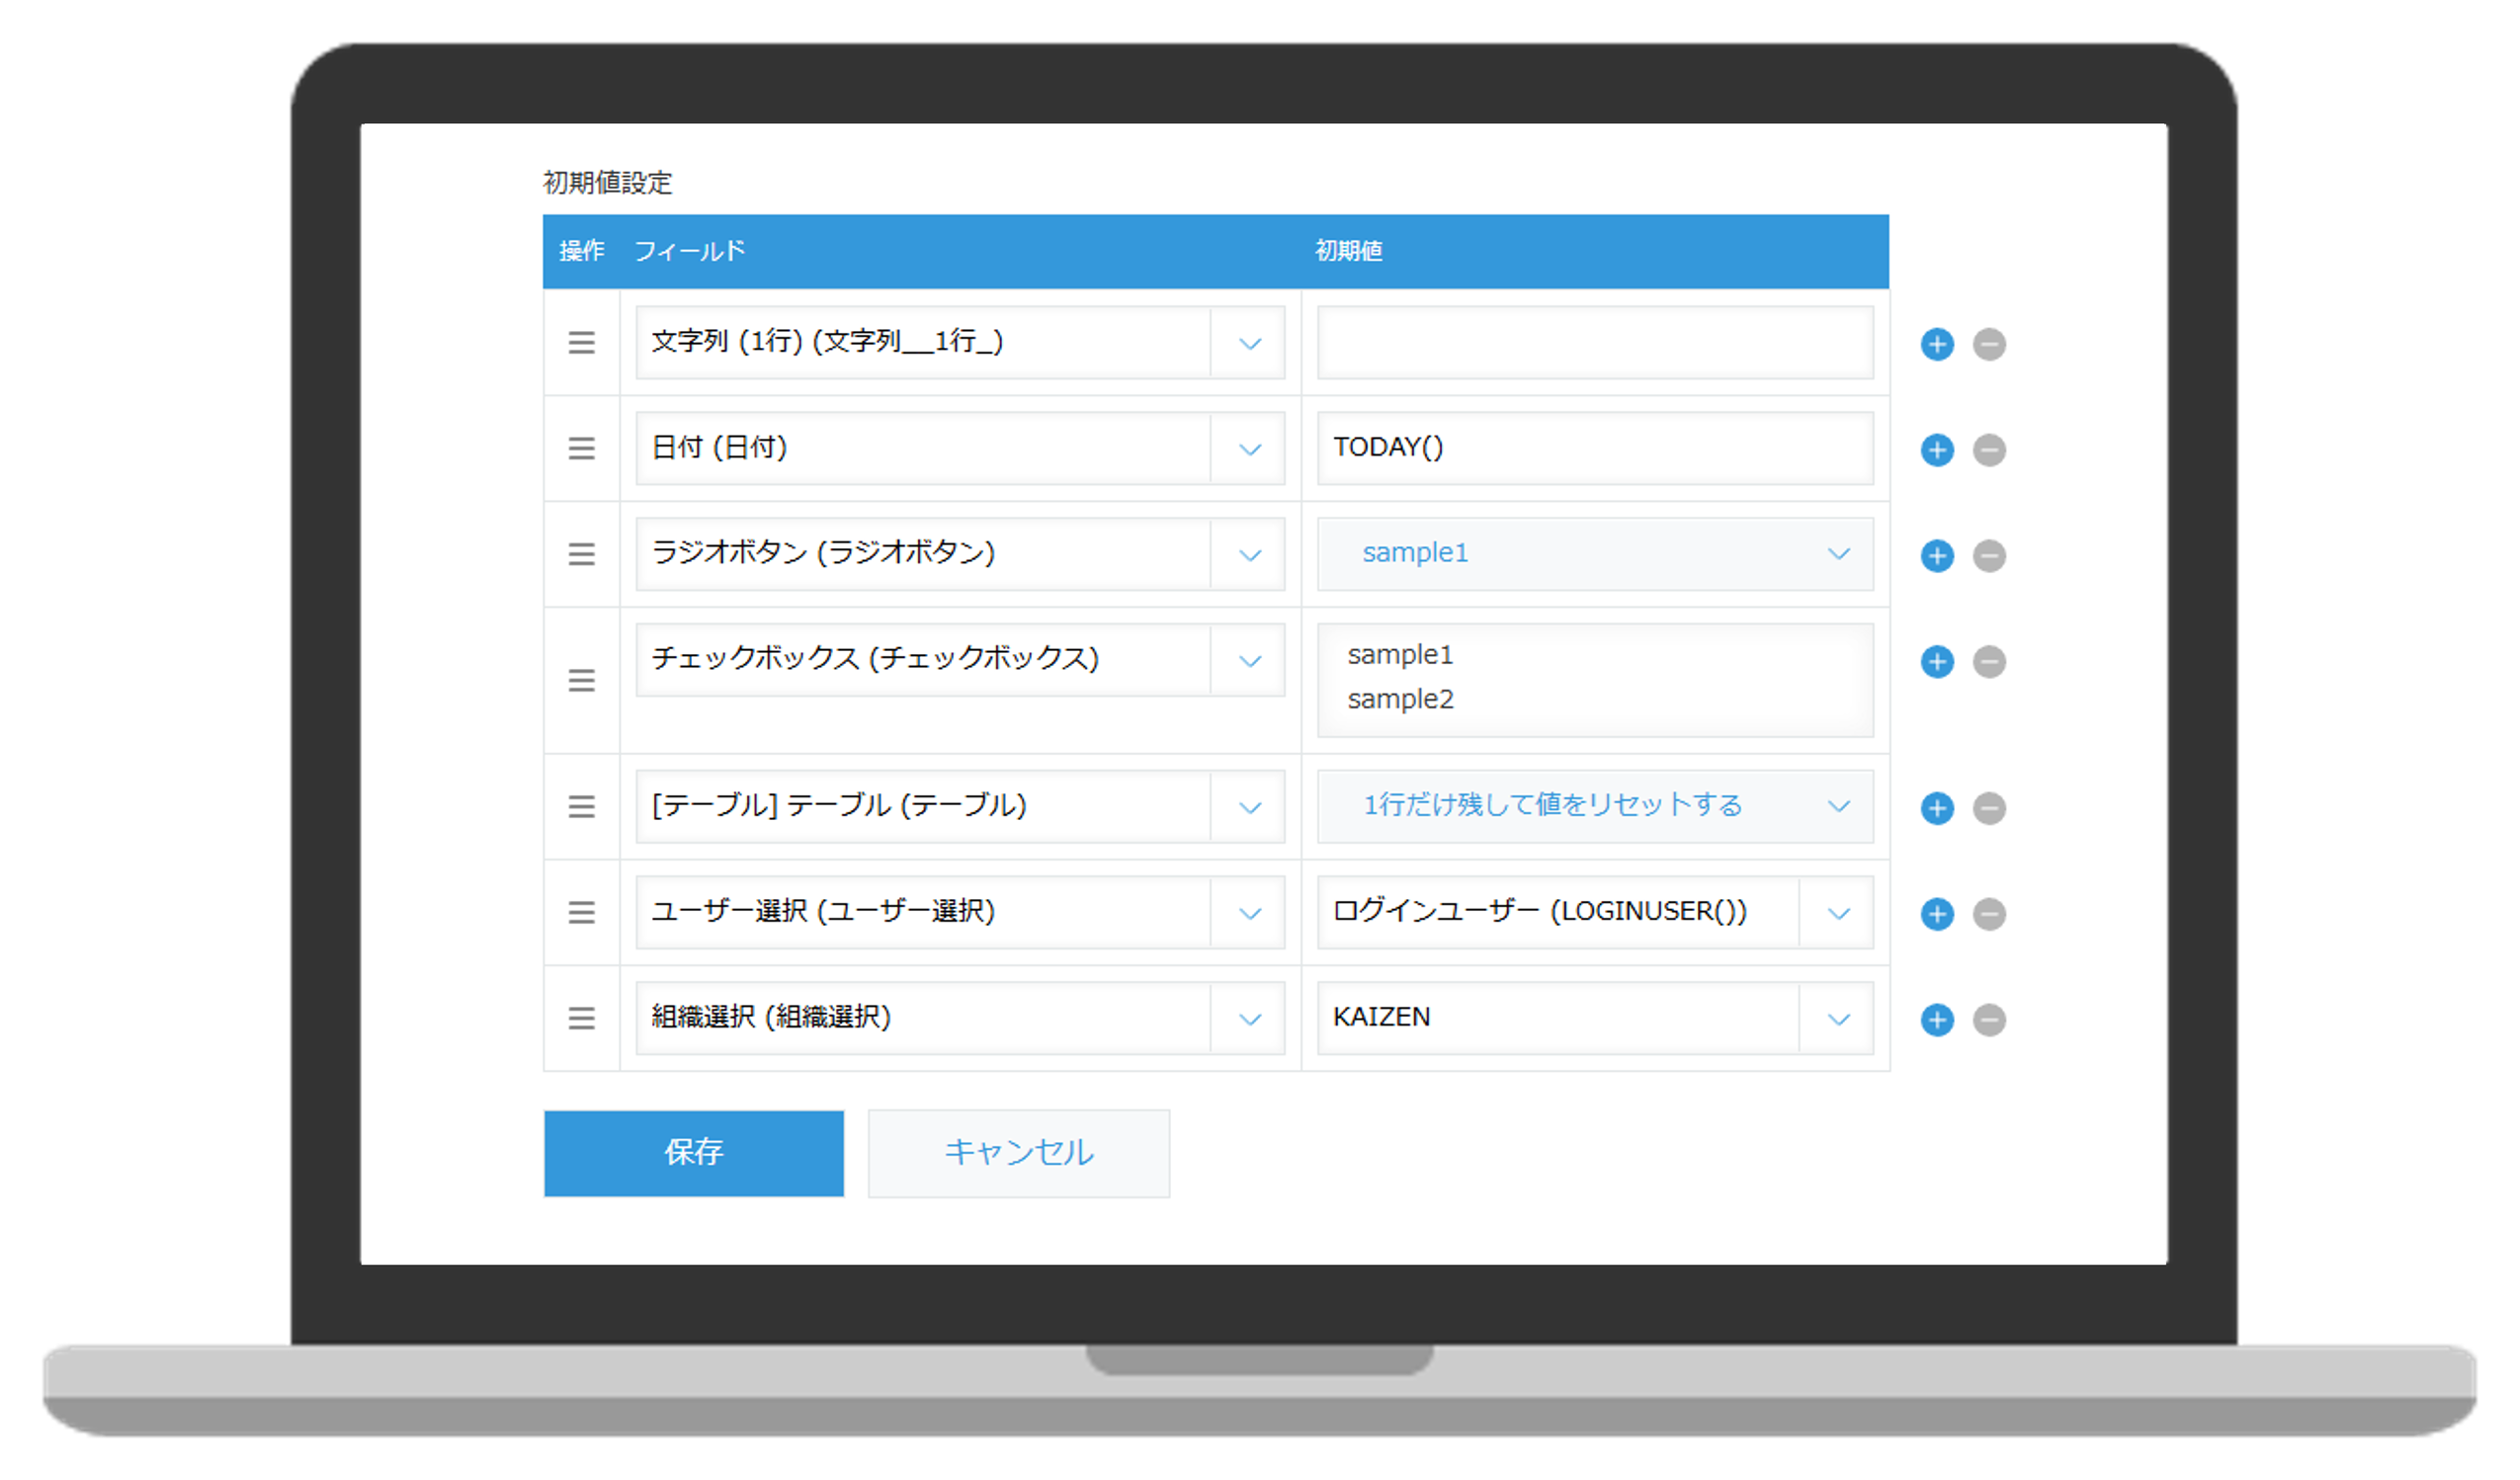Open the field selector for チェックボックス
The image size is (2520, 1480).
1249,660
